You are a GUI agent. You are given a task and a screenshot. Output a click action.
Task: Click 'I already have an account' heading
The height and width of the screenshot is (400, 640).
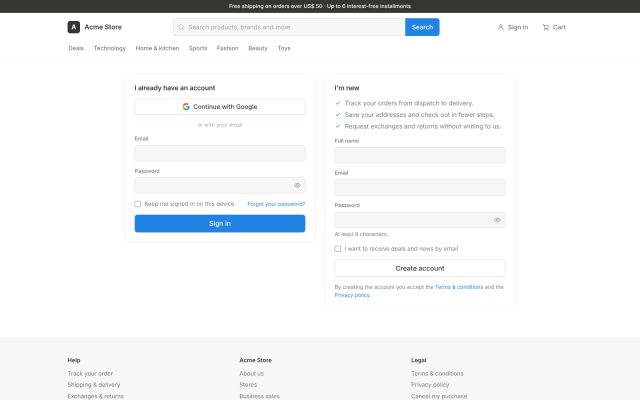(x=175, y=88)
